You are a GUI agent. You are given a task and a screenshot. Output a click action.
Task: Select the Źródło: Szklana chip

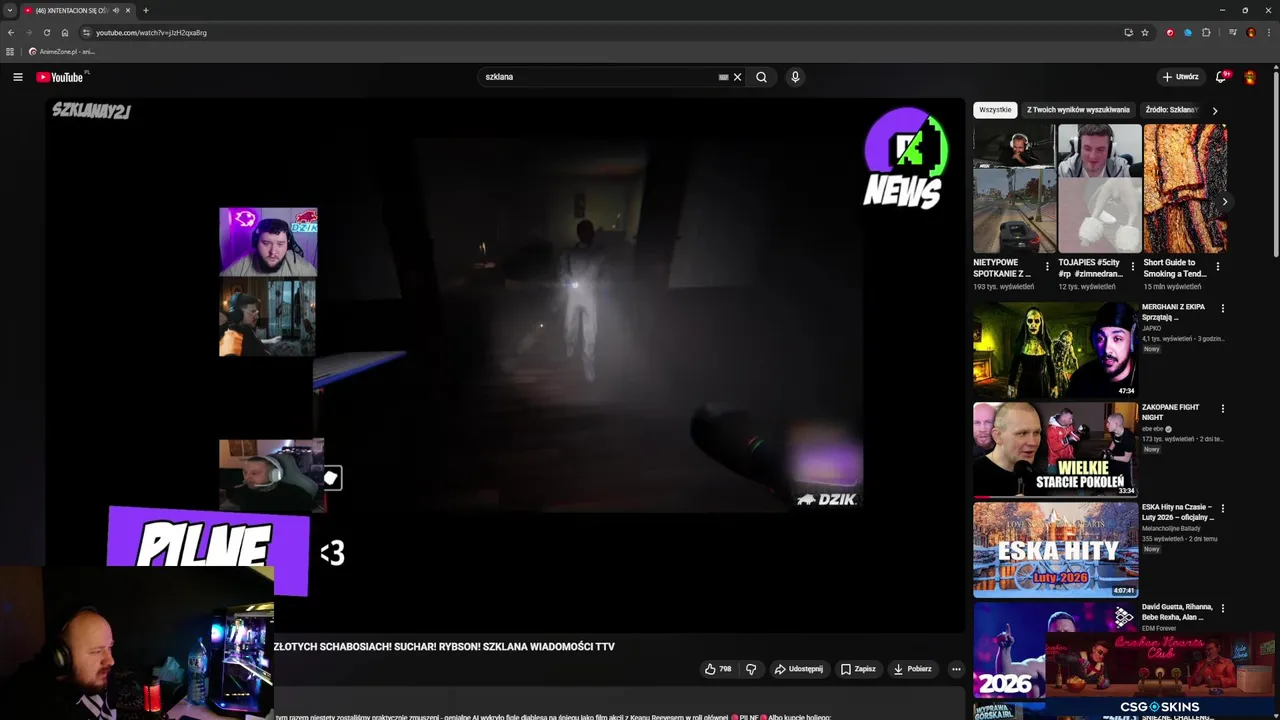click(x=1171, y=110)
